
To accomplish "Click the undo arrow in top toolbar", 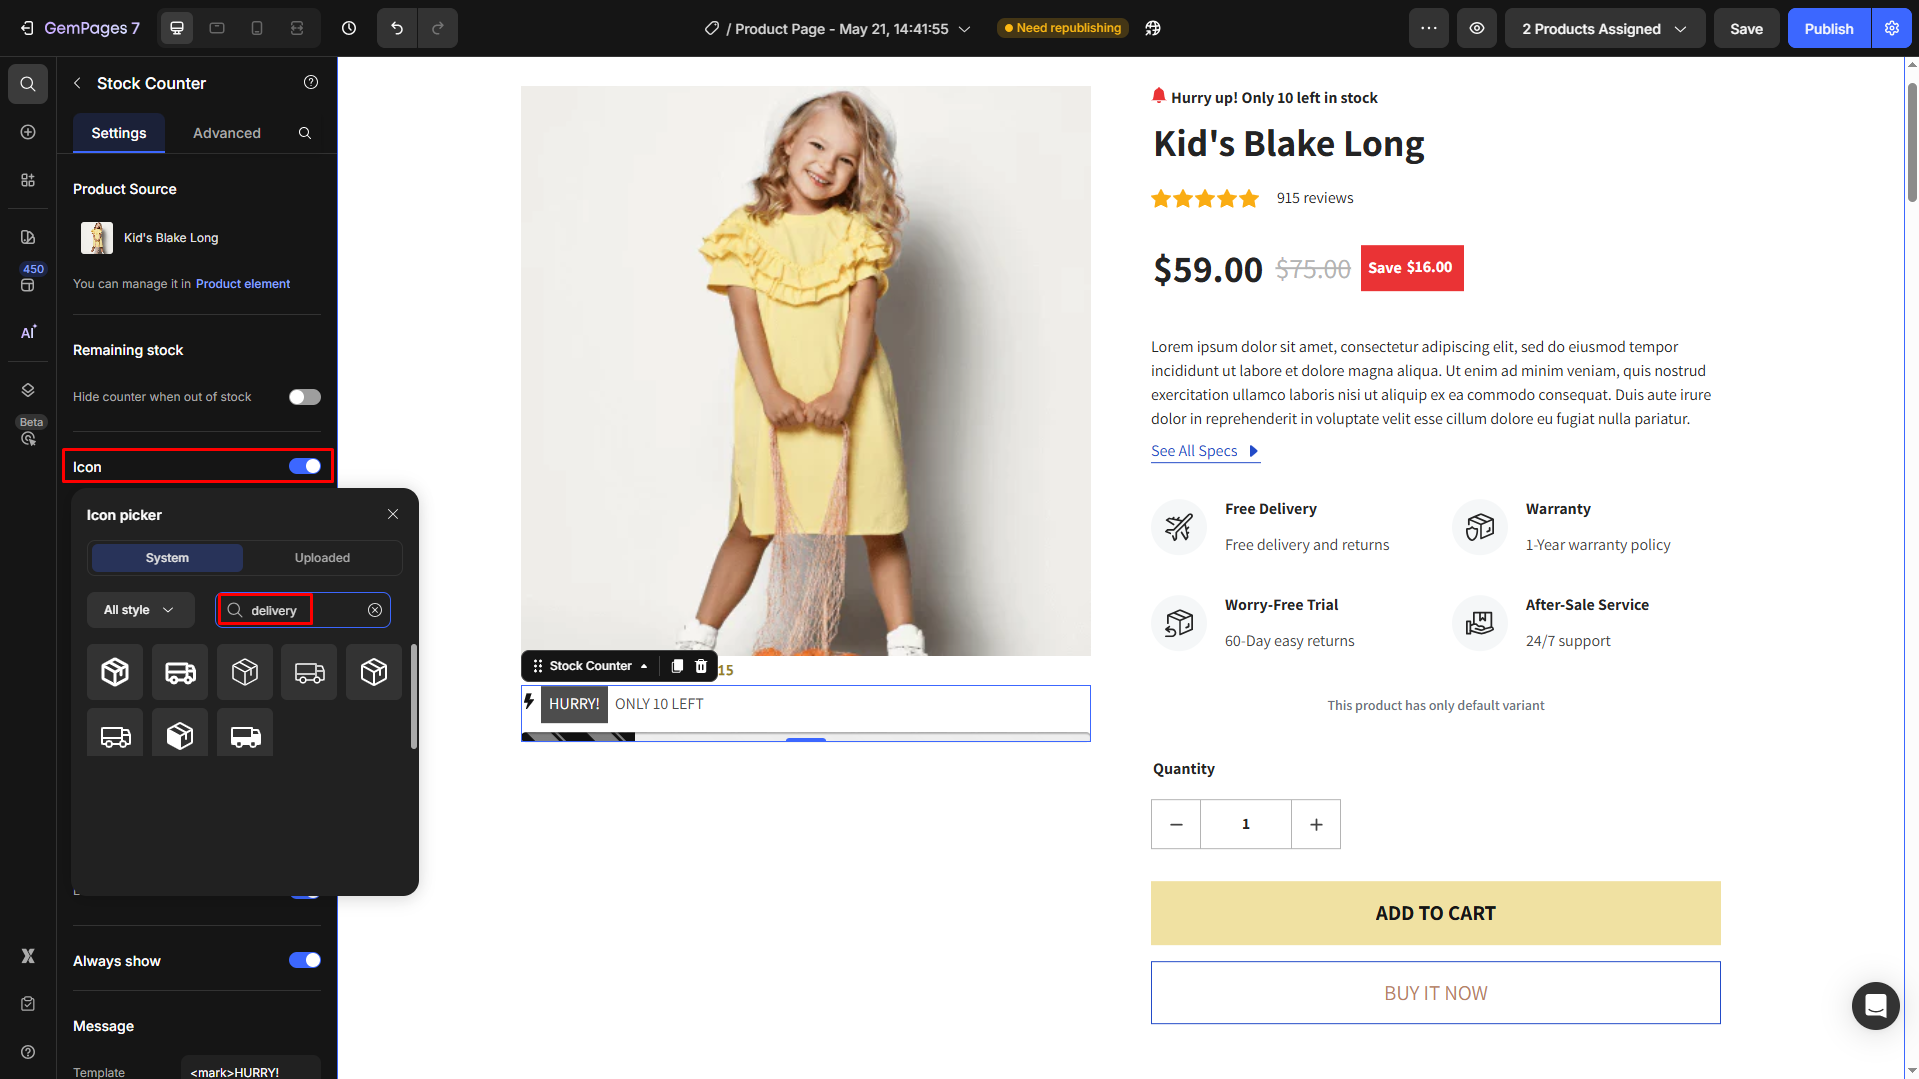I will point(397,28).
